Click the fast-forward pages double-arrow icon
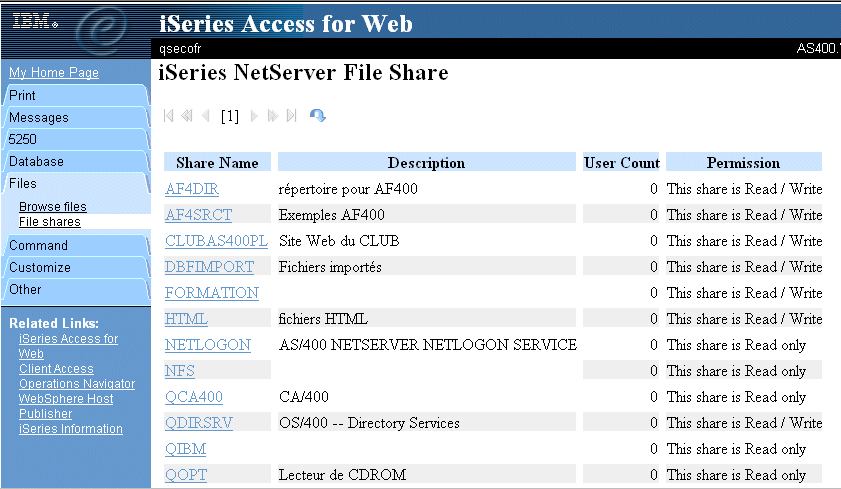Screen dimensions: 841x489 point(273,116)
